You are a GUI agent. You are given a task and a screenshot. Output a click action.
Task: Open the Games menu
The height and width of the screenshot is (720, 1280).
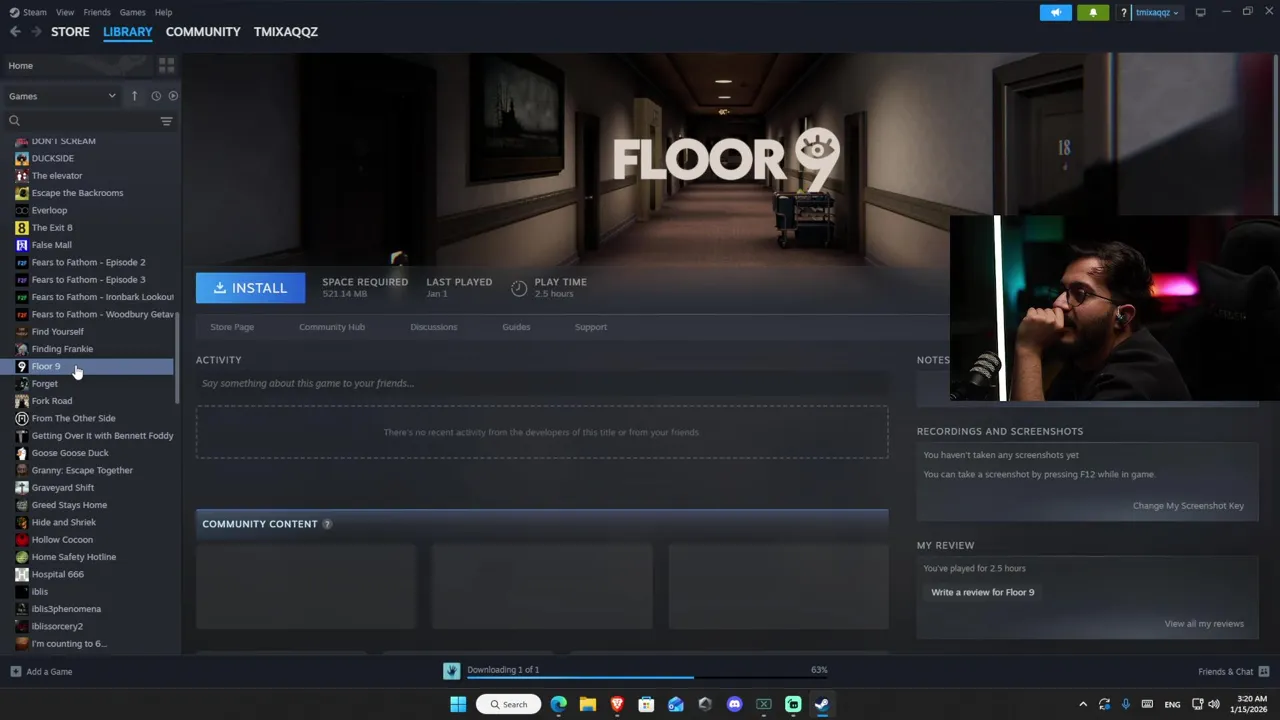click(133, 12)
